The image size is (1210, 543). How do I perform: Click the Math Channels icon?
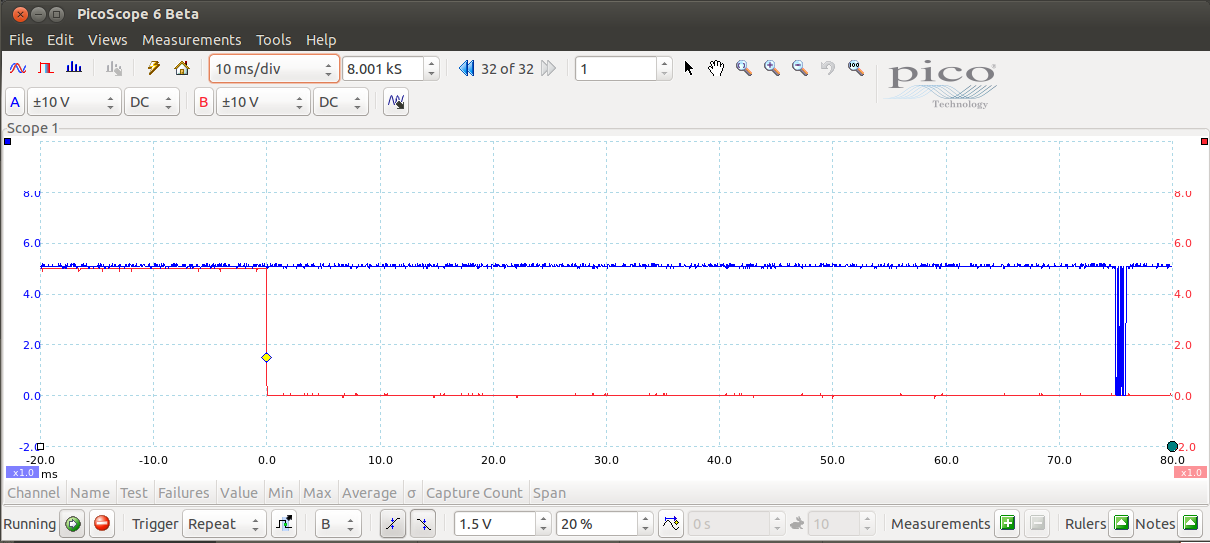(396, 102)
